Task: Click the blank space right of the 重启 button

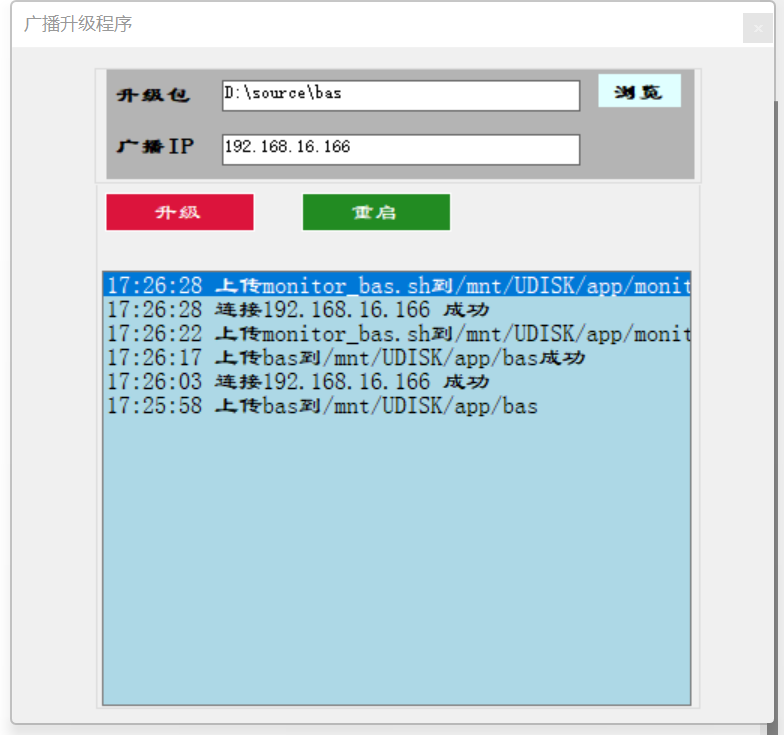Action: tap(570, 212)
